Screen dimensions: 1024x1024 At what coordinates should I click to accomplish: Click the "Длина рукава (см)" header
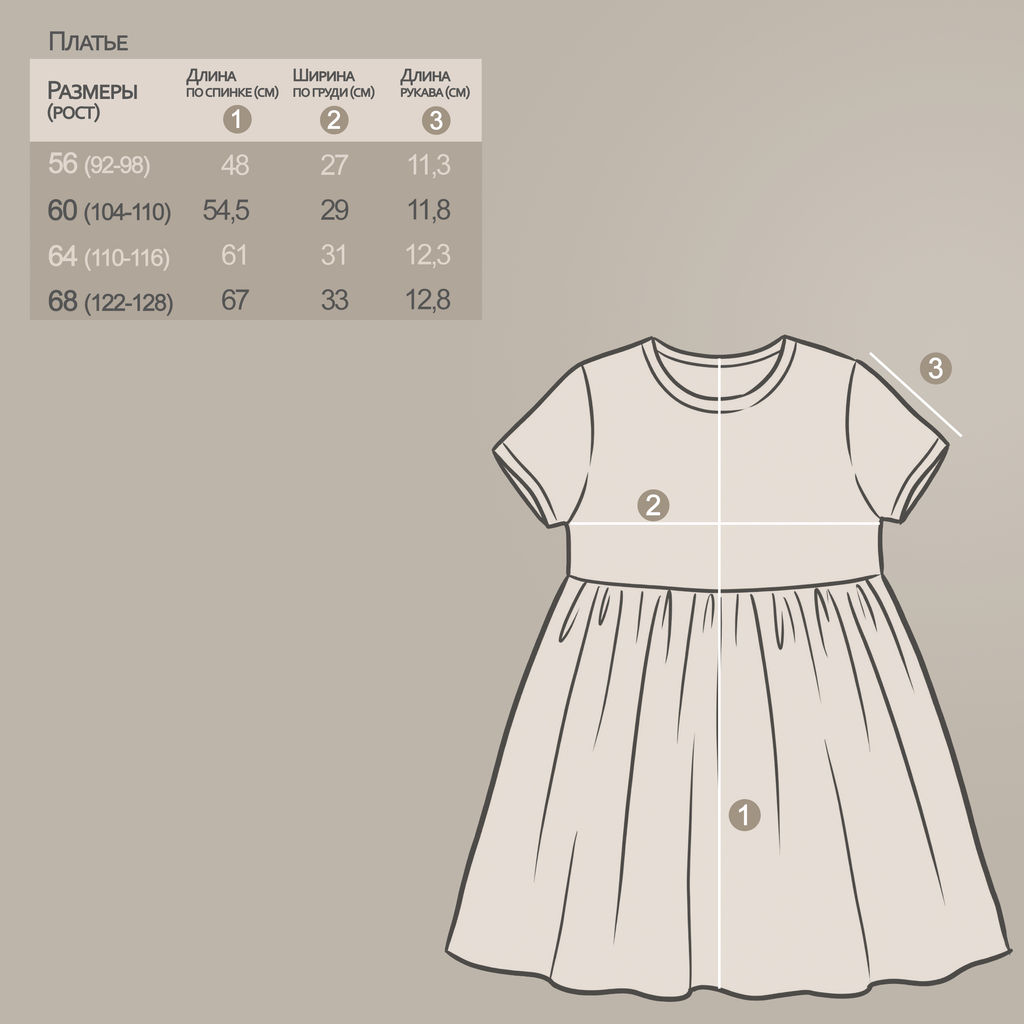[434, 84]
